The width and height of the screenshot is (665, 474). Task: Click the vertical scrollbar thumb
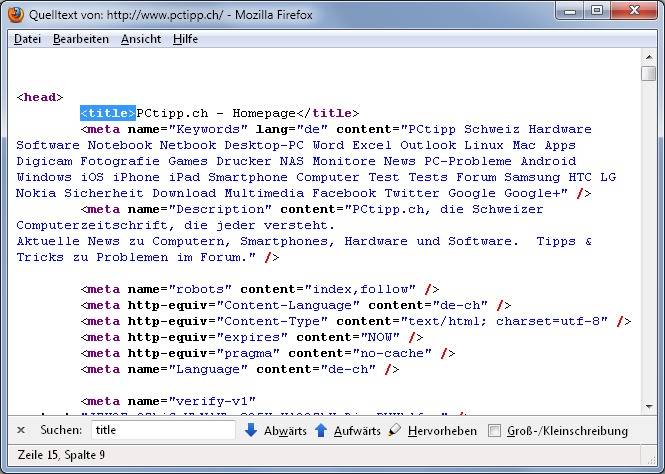coord(648,74)
